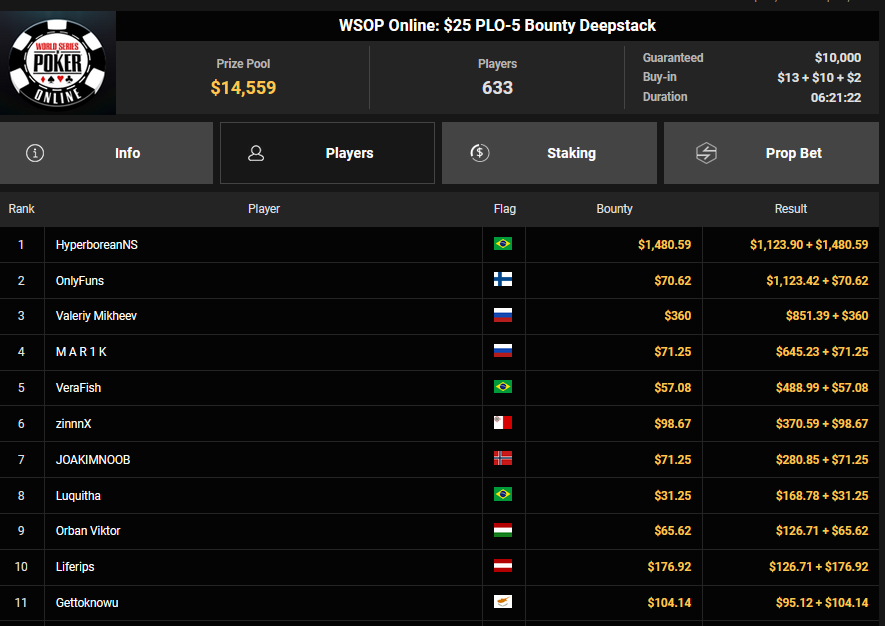Image resolution: width=885 pixels, height=626 pixels.
Task: Click the Finland flag beside OnlyFuns
Action: 503,280
